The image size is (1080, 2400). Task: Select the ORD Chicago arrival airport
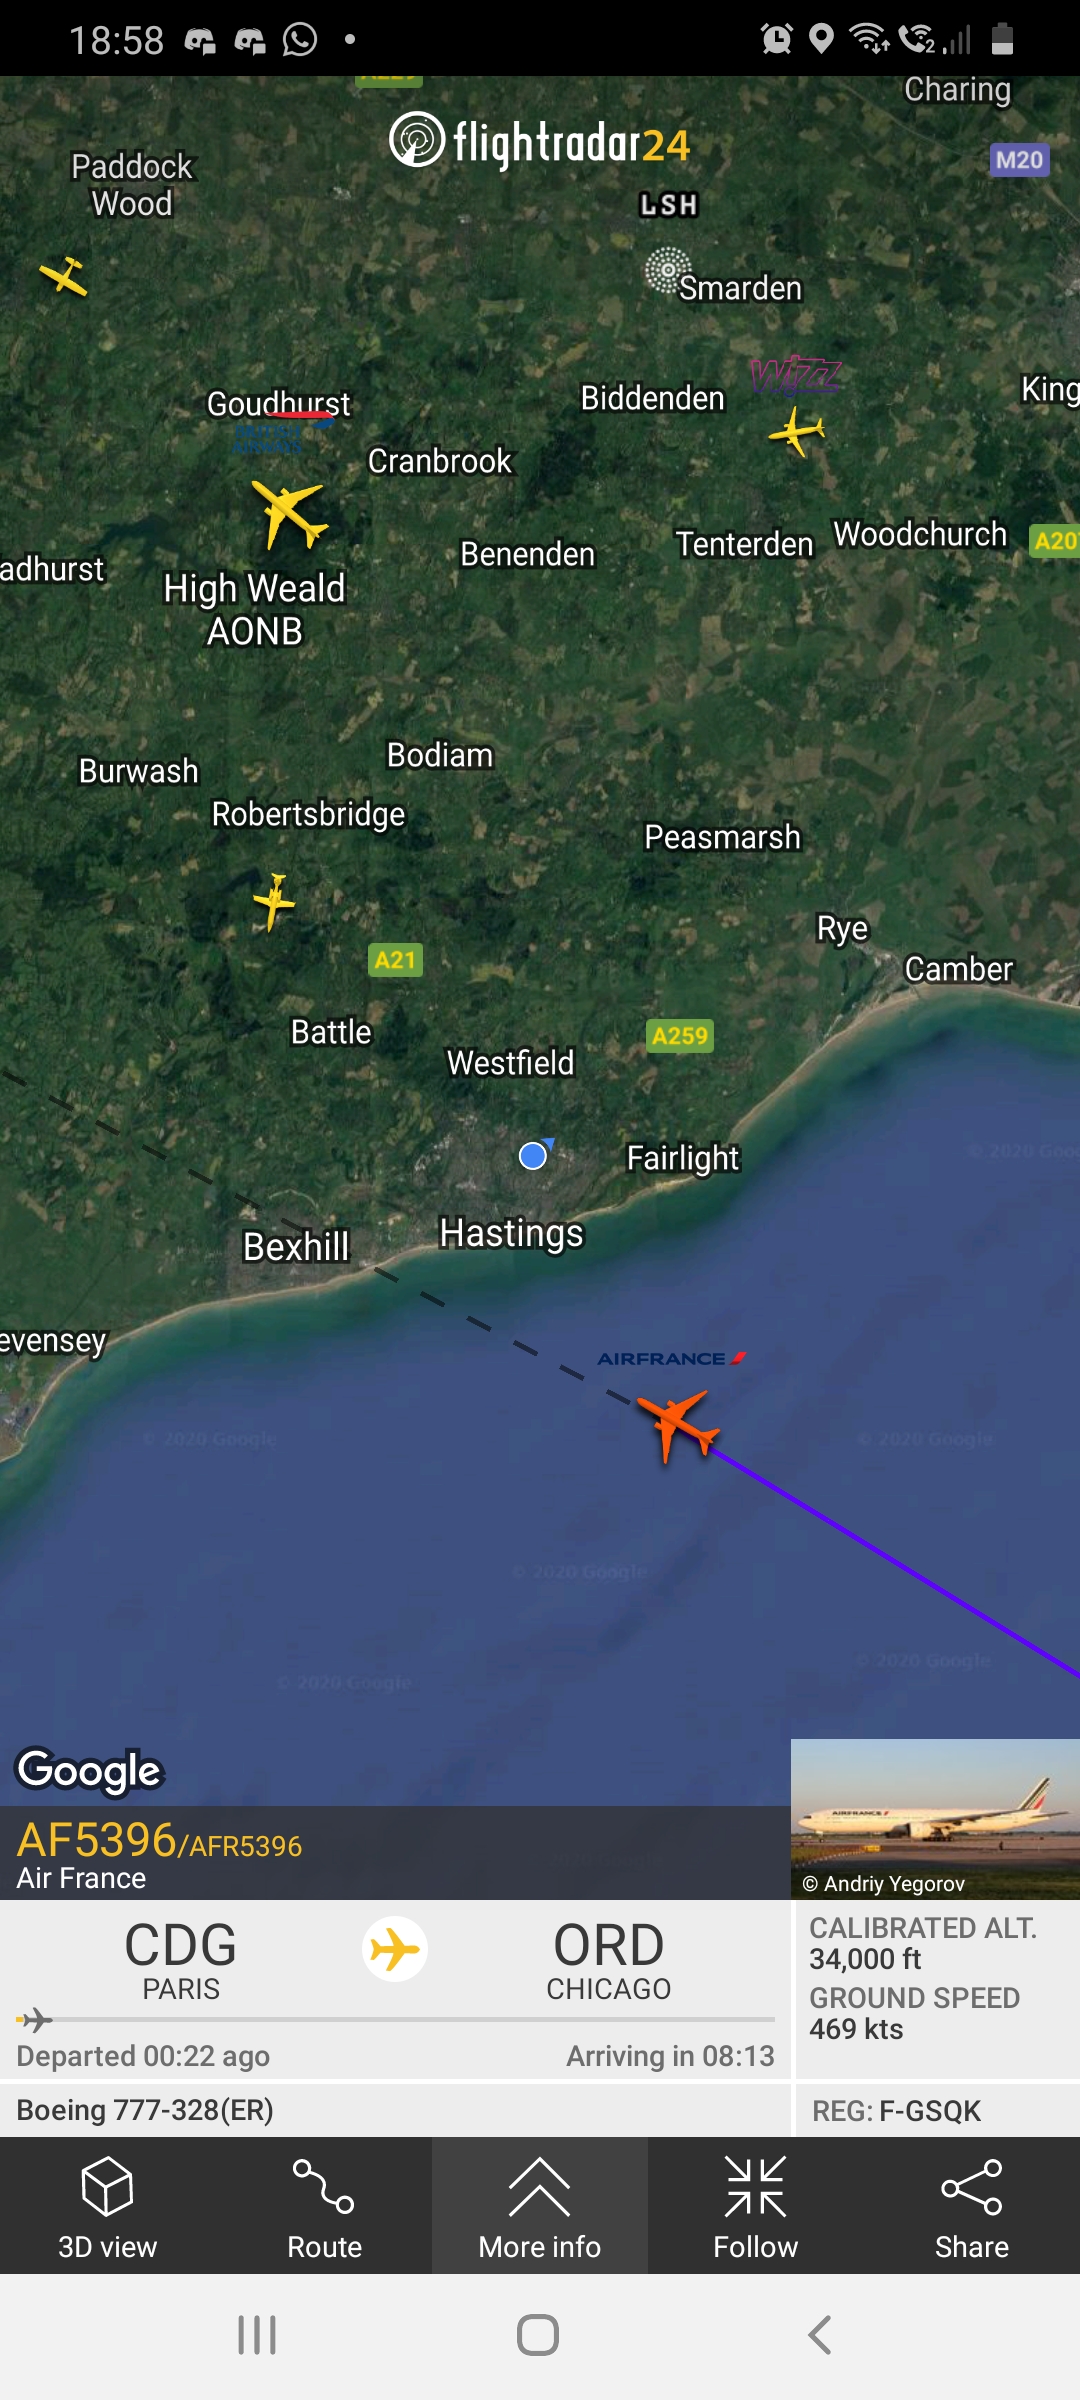click(609, 1960)
